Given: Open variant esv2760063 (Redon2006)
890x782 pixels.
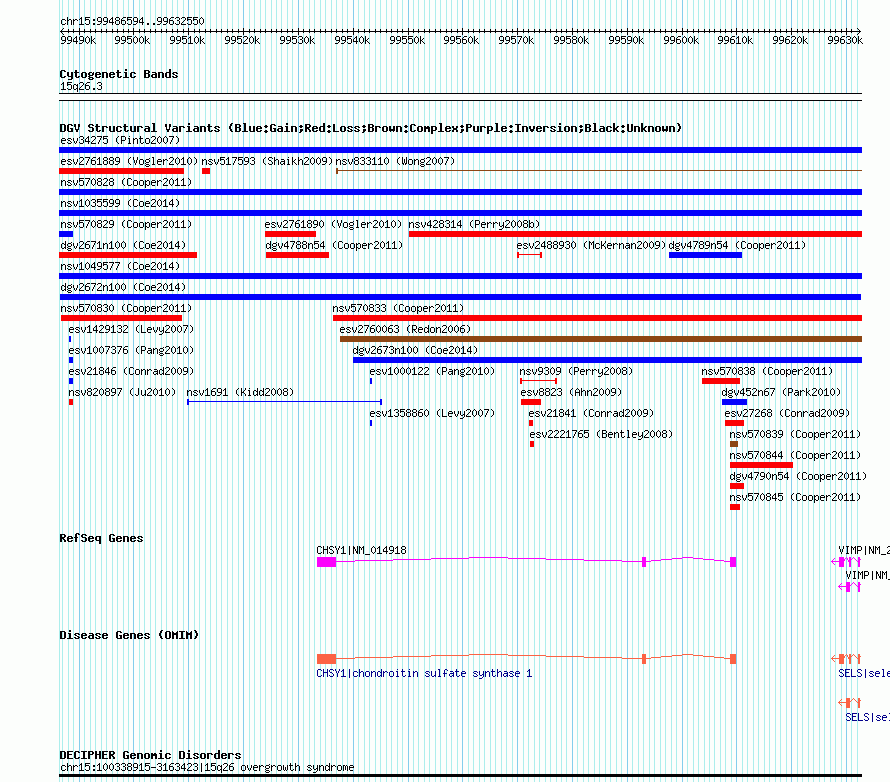Looking at the screenshot, I should pos(405,329).
